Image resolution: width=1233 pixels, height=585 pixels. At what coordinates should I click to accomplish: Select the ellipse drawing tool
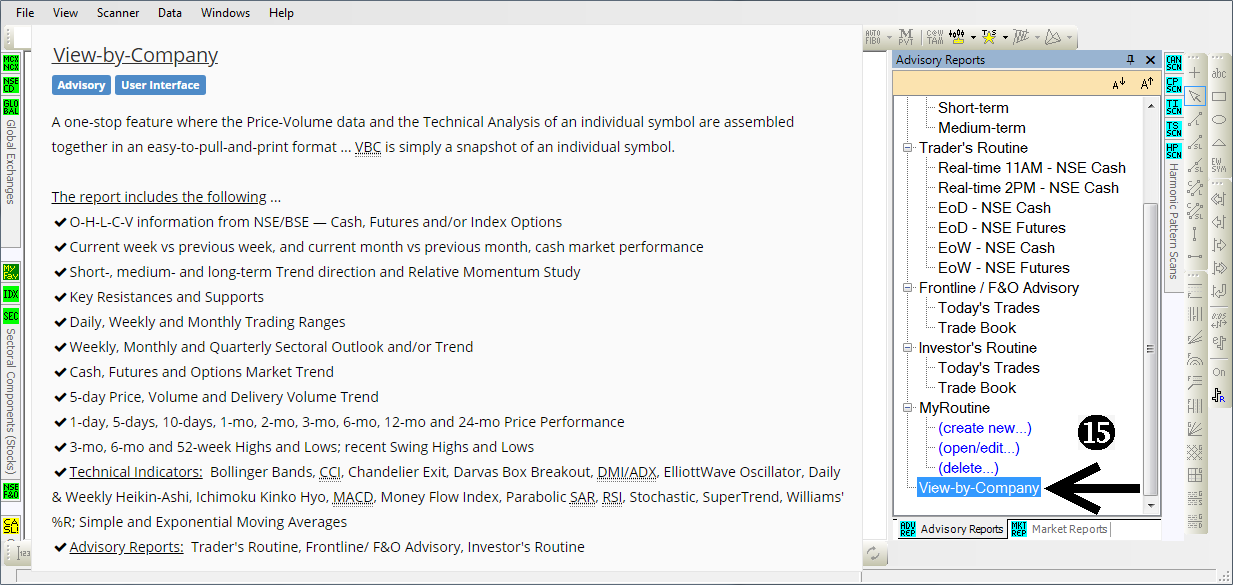tap(1219, 120)
